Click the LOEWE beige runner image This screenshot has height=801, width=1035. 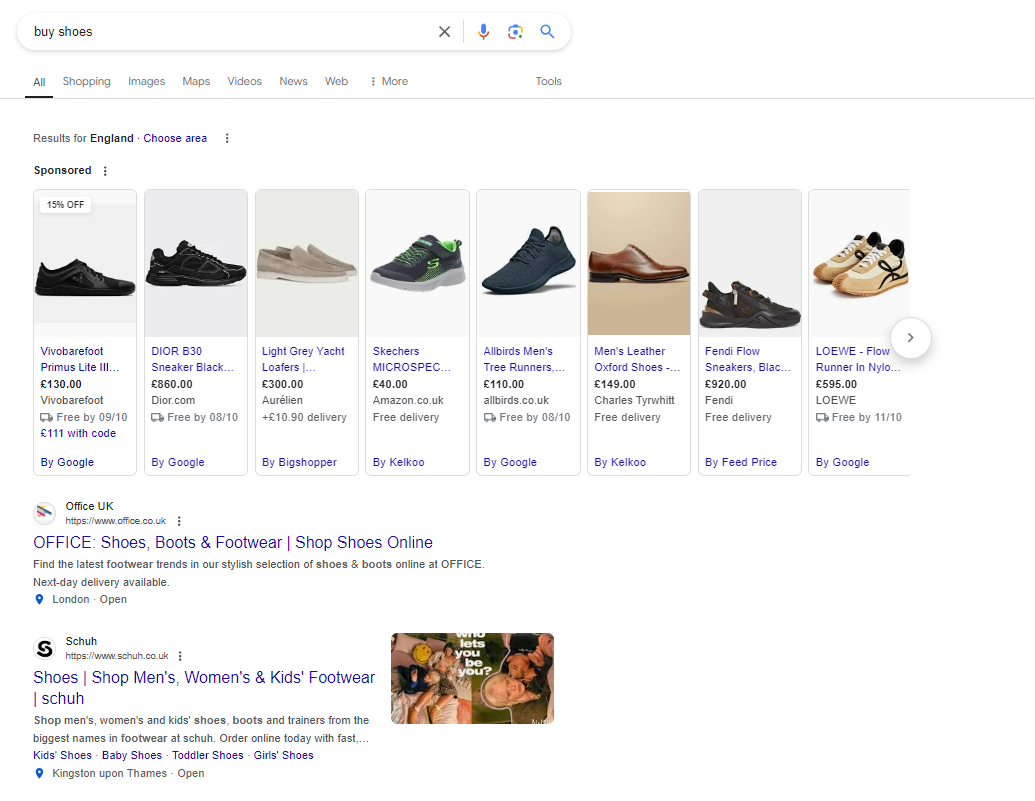(859, 263)
